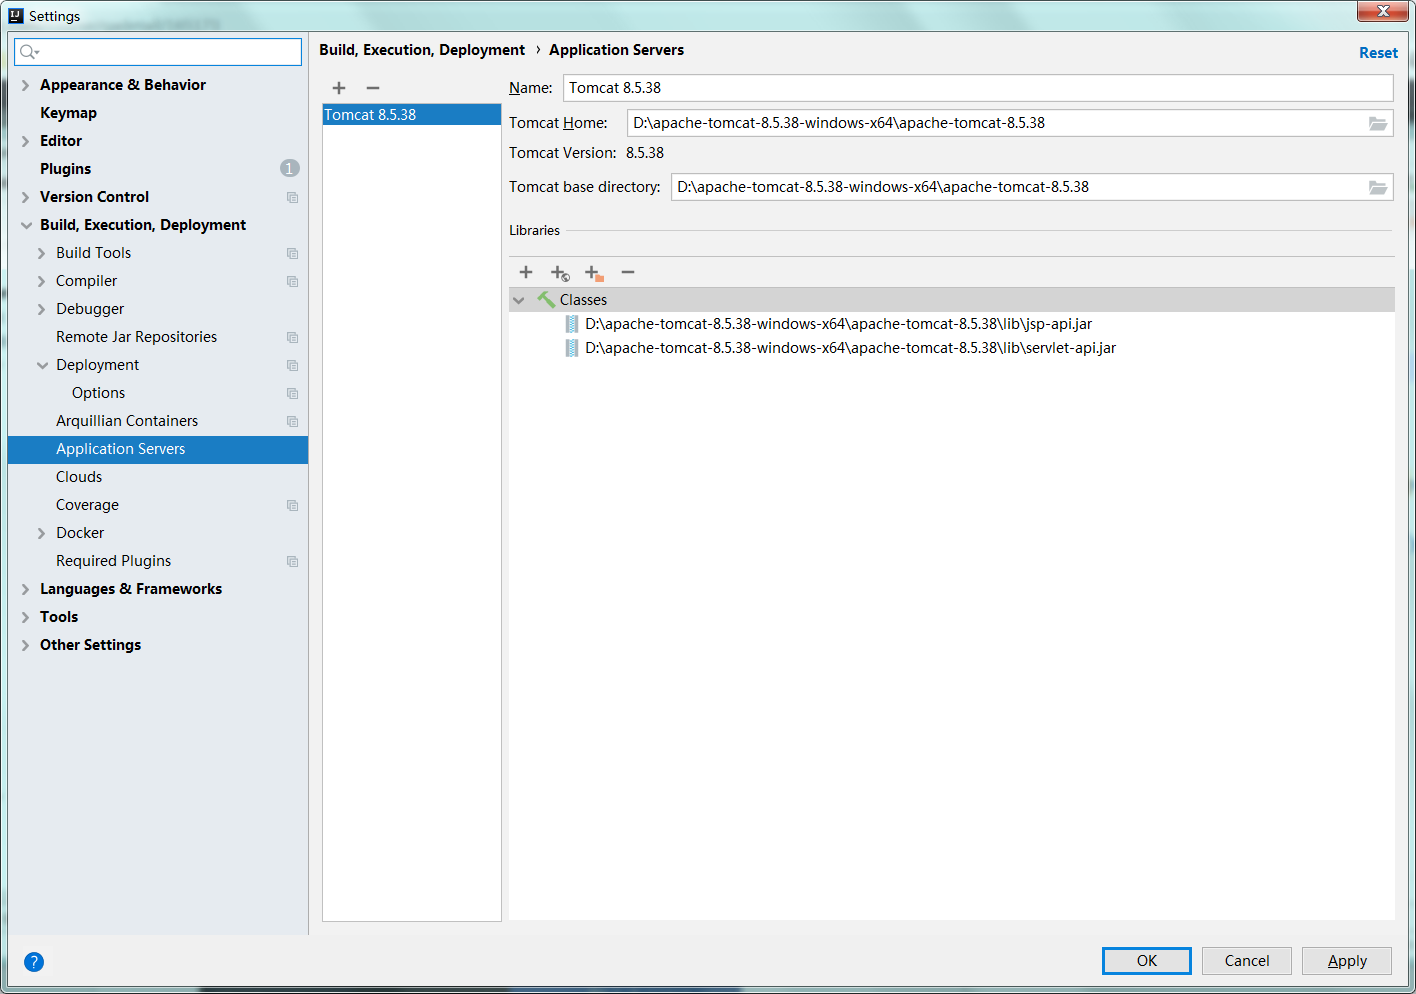Add a new application server with plus icon
The width and height of the screenshot is (1416, 994).
pos(339,88)
